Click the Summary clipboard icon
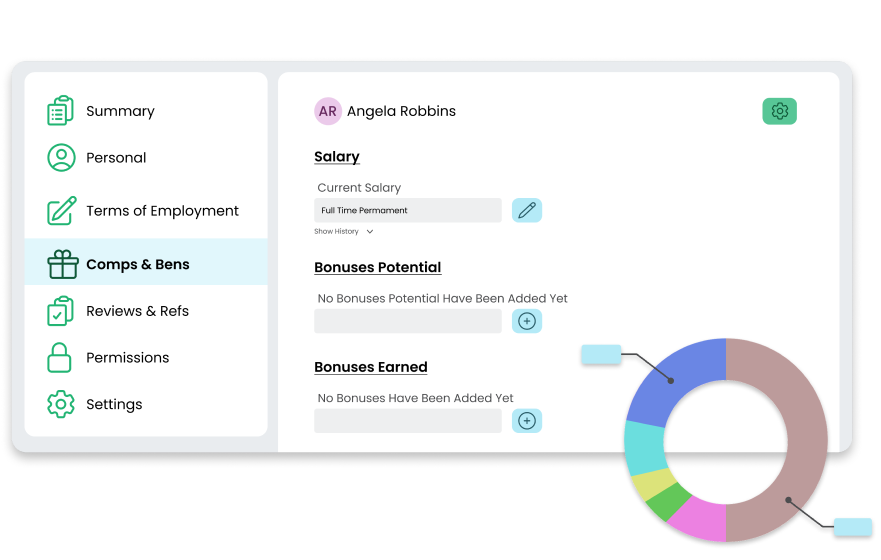This screenshot has width=881, height=560. click(x=61, y=111)
